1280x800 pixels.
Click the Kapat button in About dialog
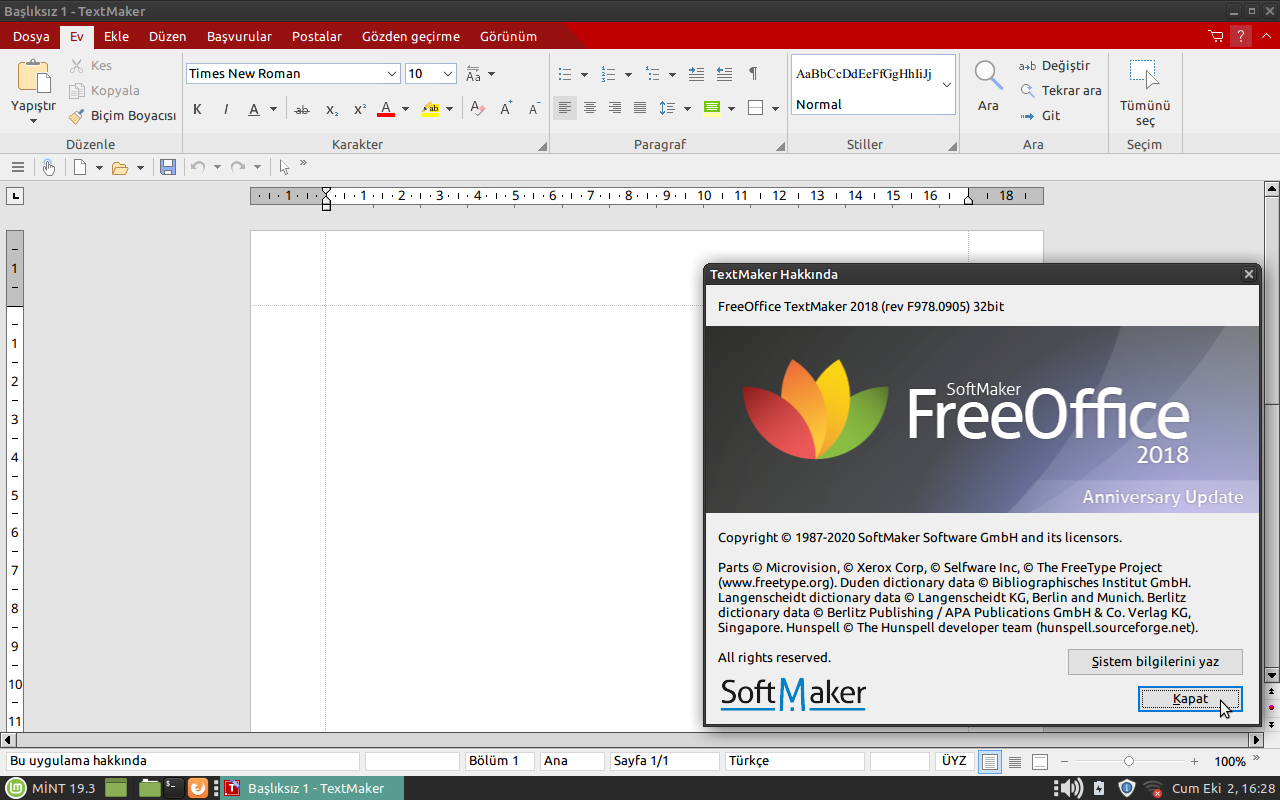pos(1190,699)
